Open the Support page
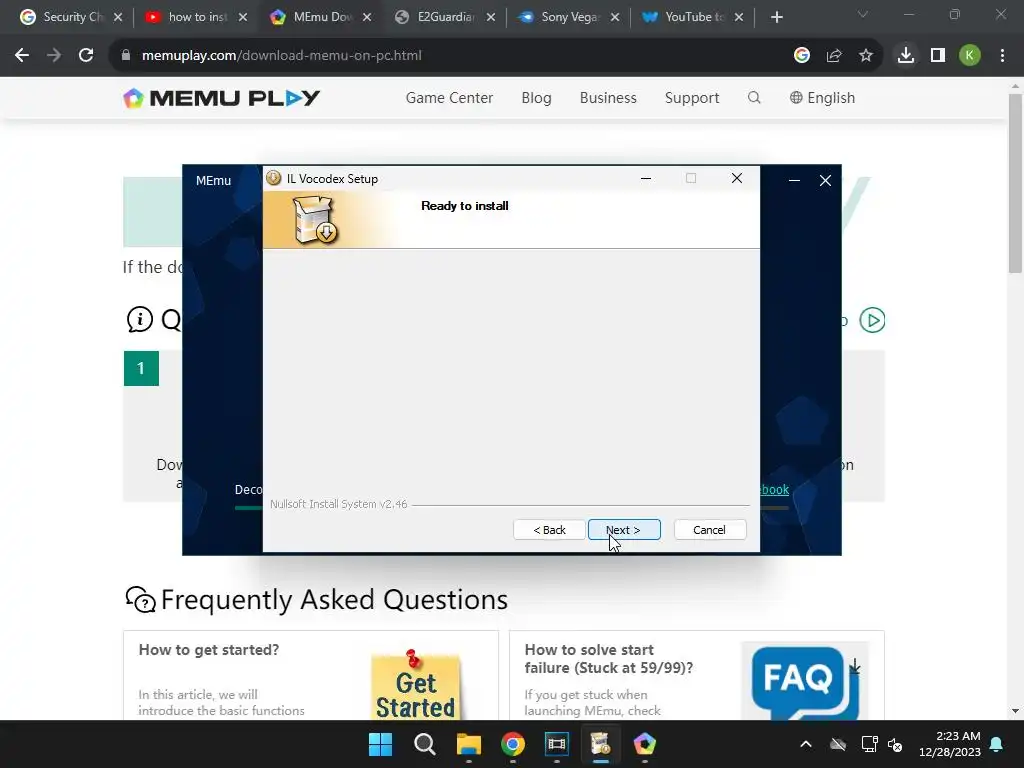 tap(692, 98)
